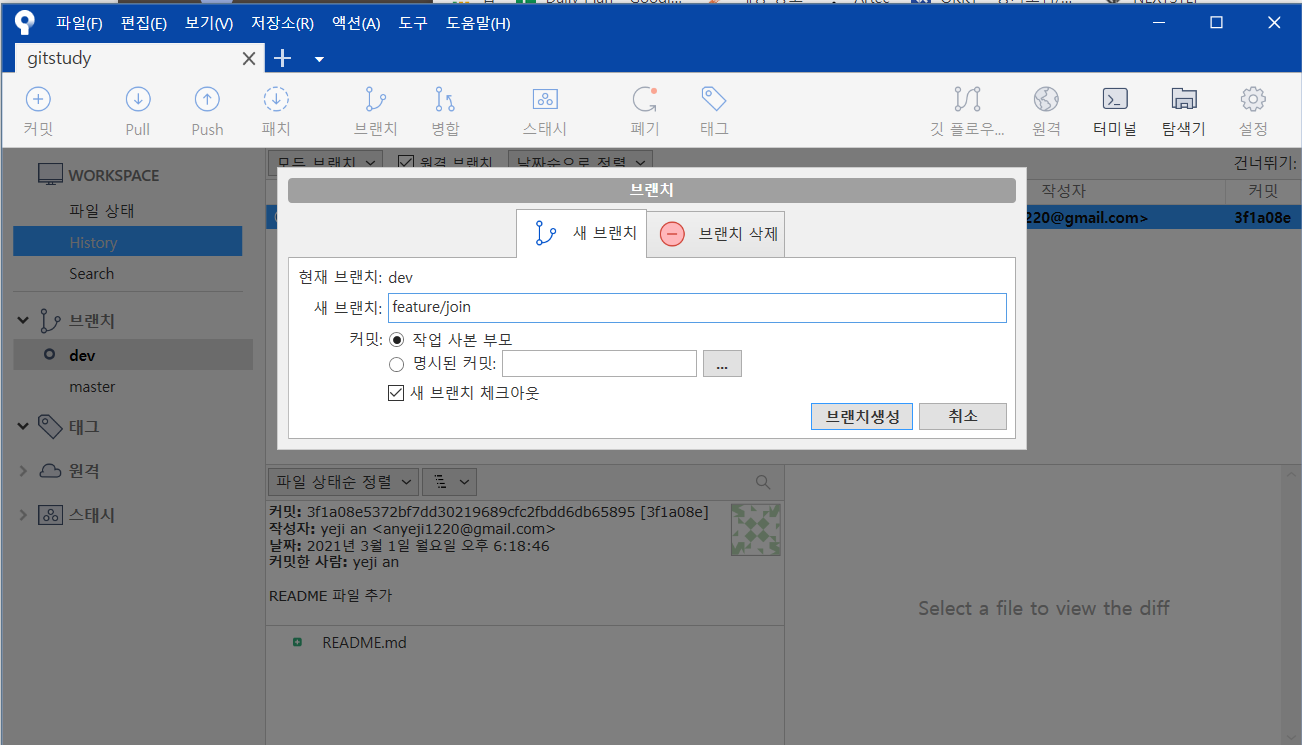The image size is (1302, 745).
Task: Select History in the sidebar
Action: pyautogui.click(x=127, y=242)
